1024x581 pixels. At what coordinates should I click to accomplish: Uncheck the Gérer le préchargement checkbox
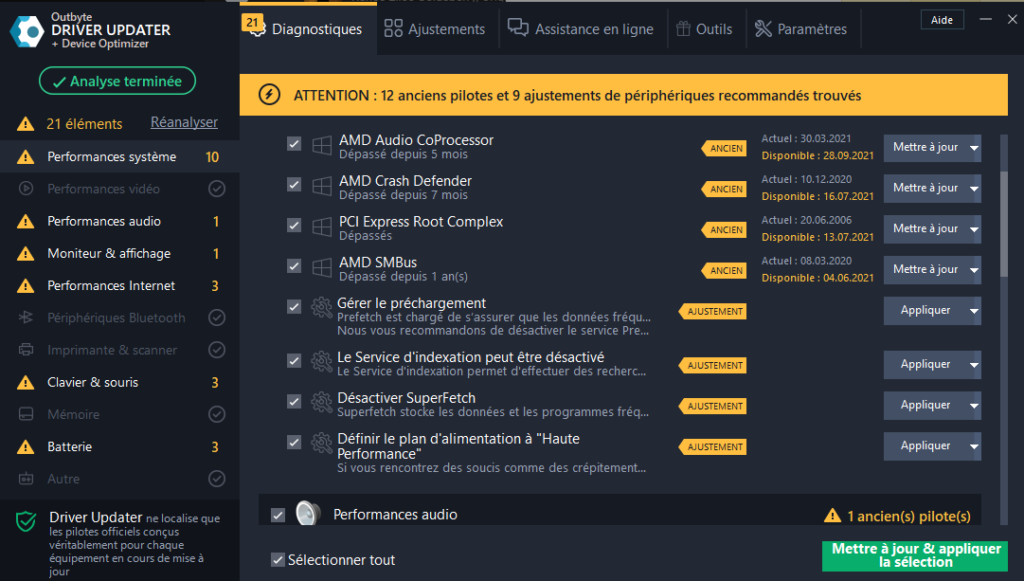click(x=294, y=307)
